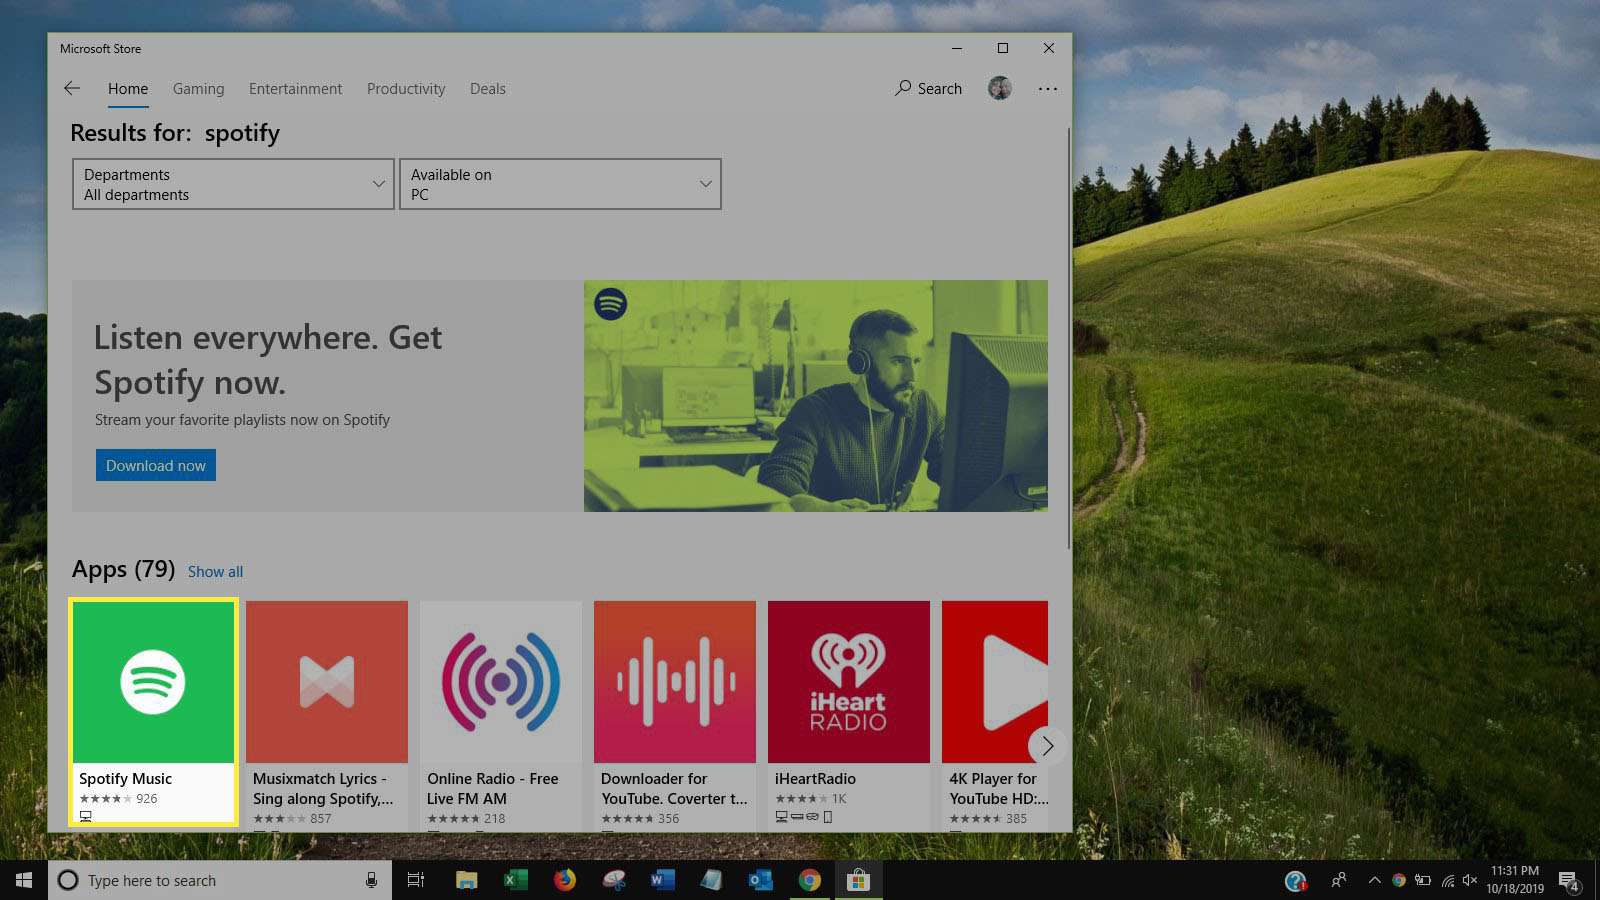Click the iHeartRadio title text
This screenshot has width=1600, height=900.
tap(815, 778)
